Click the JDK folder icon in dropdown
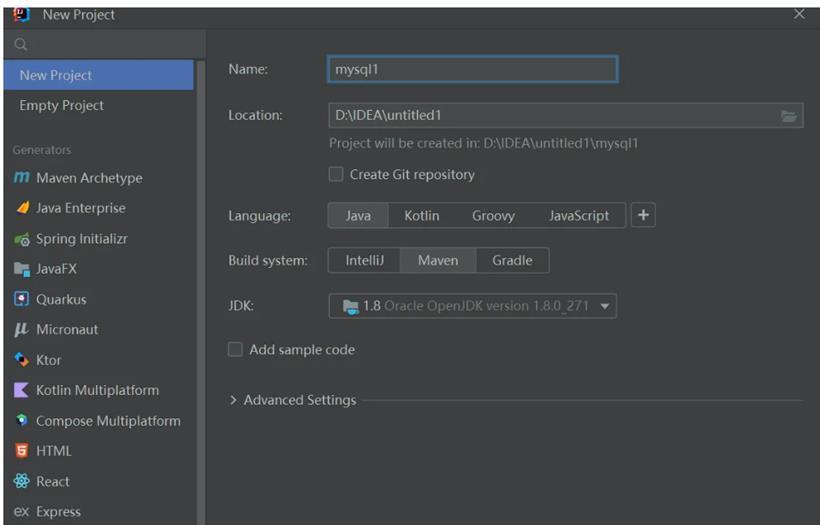The image size is (820, 525). (x=350, y=306)
